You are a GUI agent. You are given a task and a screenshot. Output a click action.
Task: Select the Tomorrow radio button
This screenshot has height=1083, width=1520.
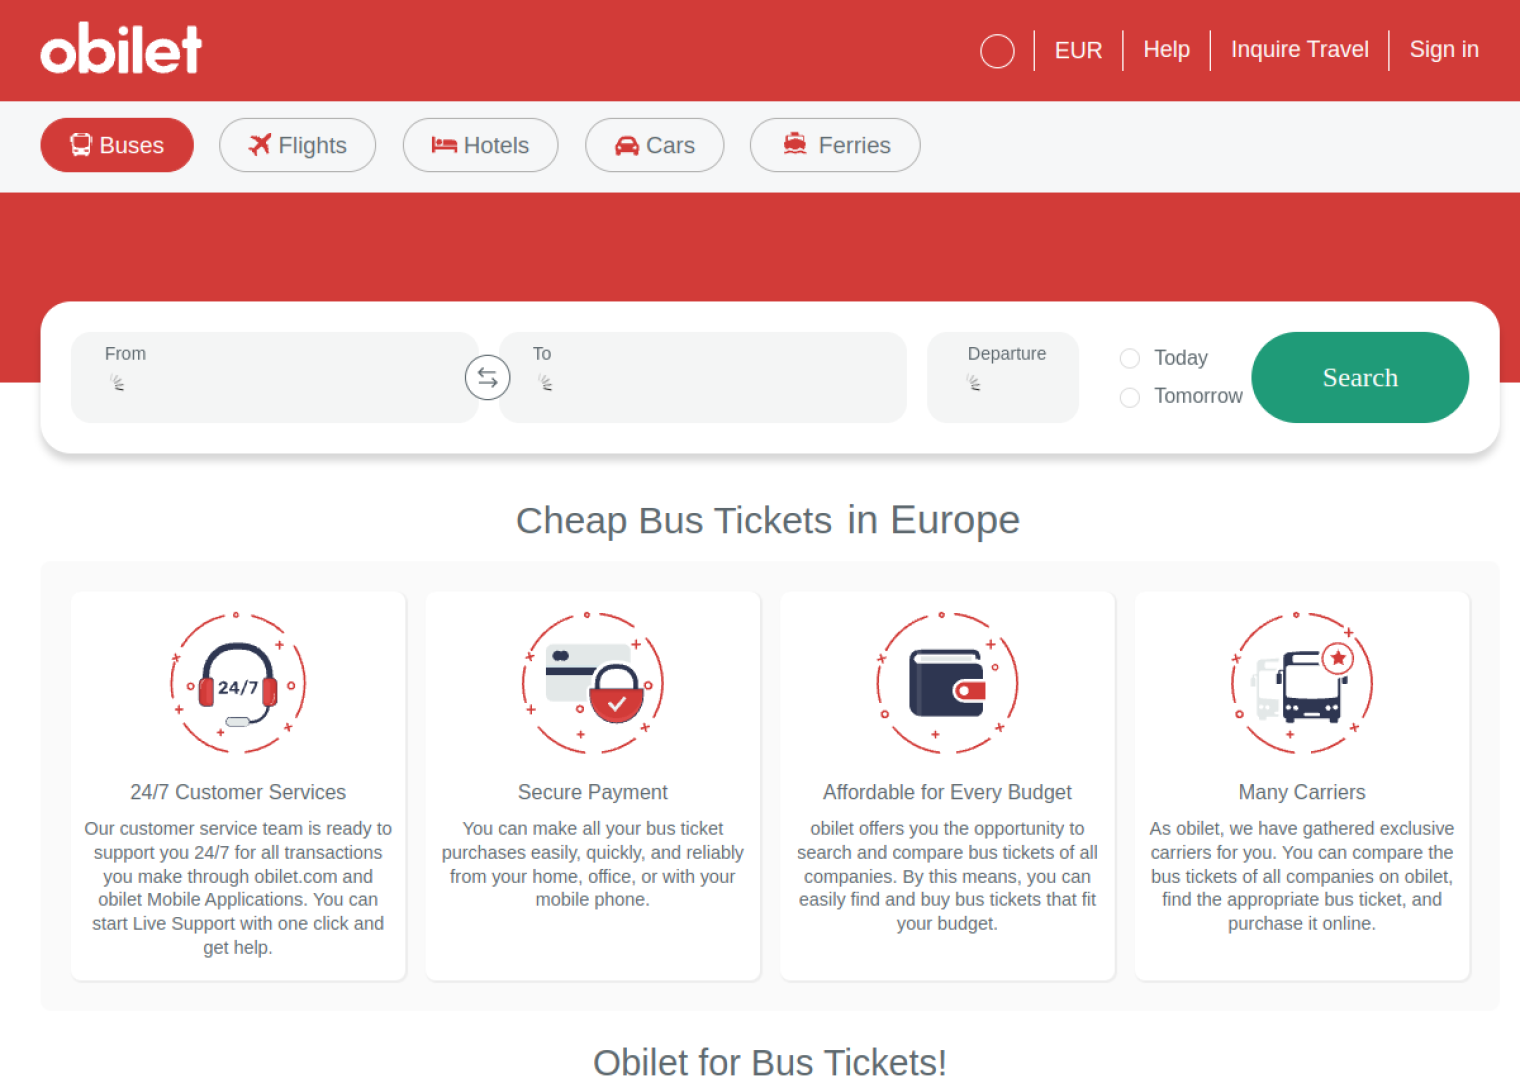1130,397
